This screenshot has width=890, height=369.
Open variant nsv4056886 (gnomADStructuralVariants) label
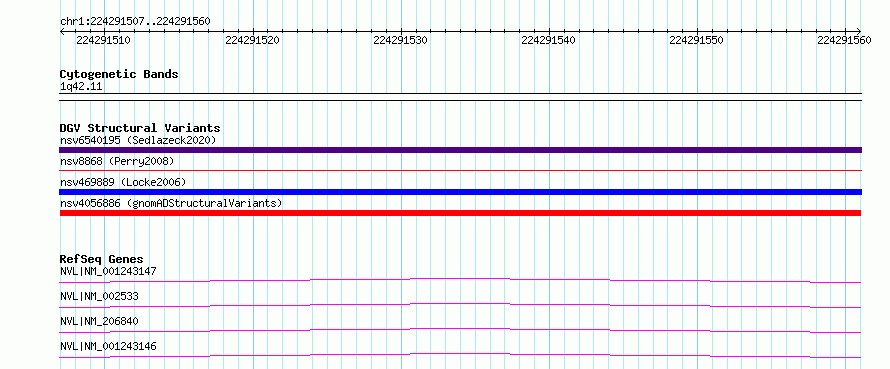pos(171,203)
